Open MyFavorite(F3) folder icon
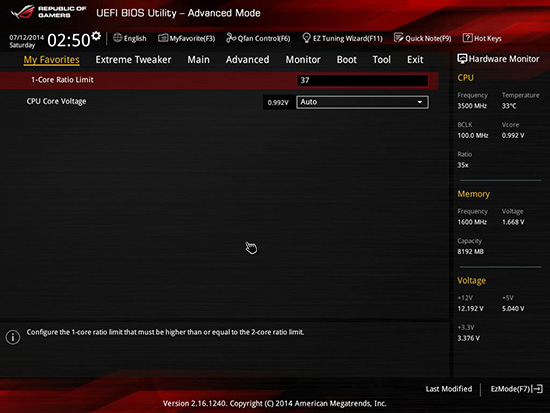 click(163, 38)
